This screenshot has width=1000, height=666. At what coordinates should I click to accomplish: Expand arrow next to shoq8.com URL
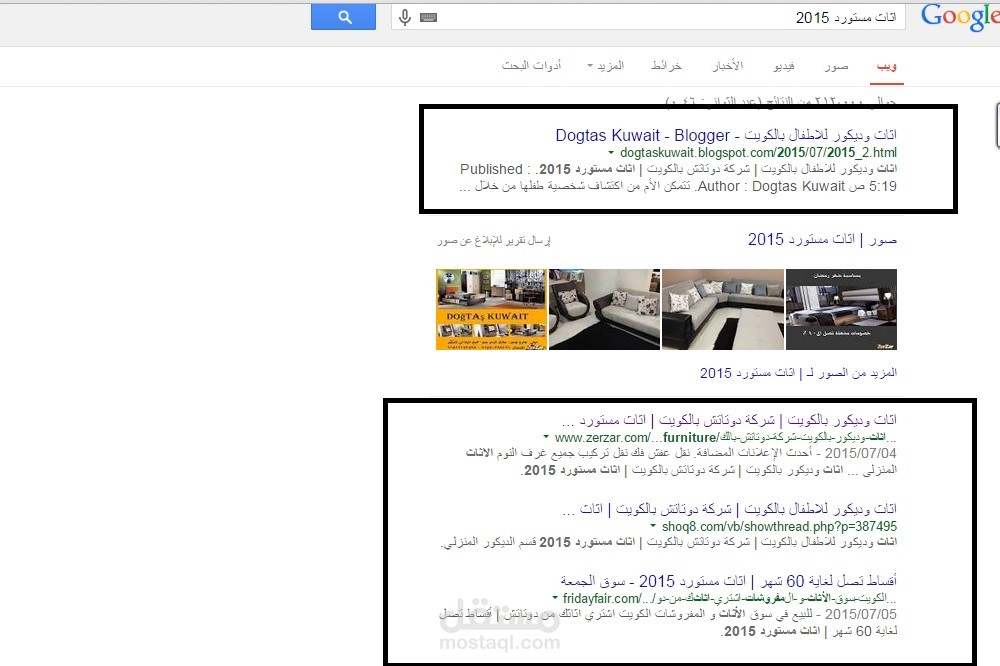(653, 527)
